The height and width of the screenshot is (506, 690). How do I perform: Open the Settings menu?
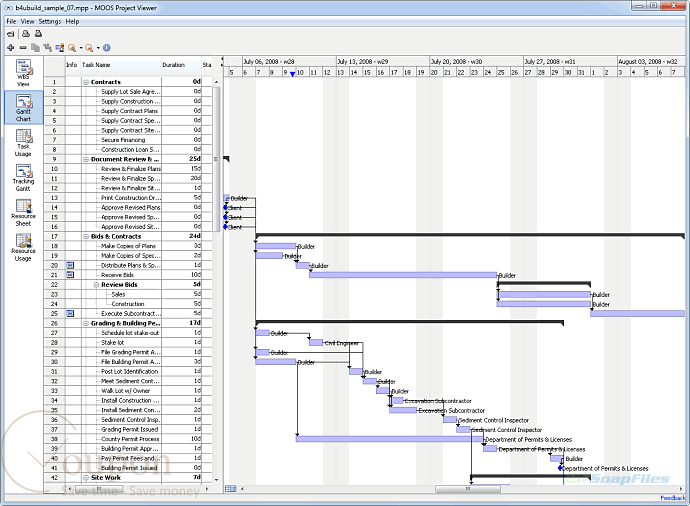[x=50, y=21]
